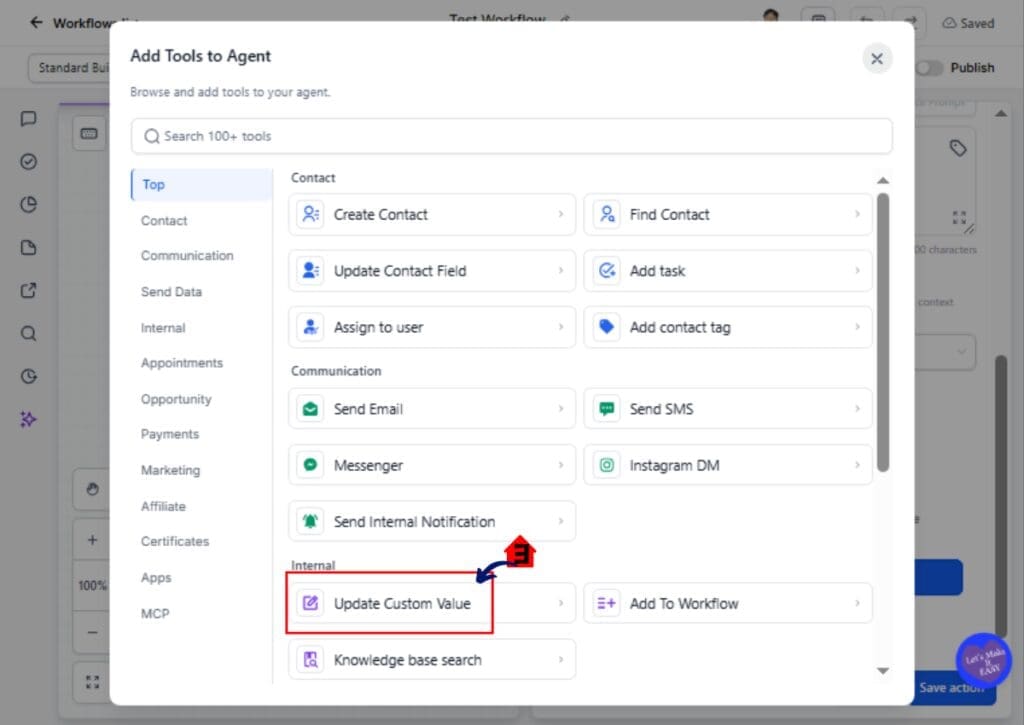Click the Update Custom Value edit icon
The height and width of the screenshot is (725, 1024).
coord(310,603)
